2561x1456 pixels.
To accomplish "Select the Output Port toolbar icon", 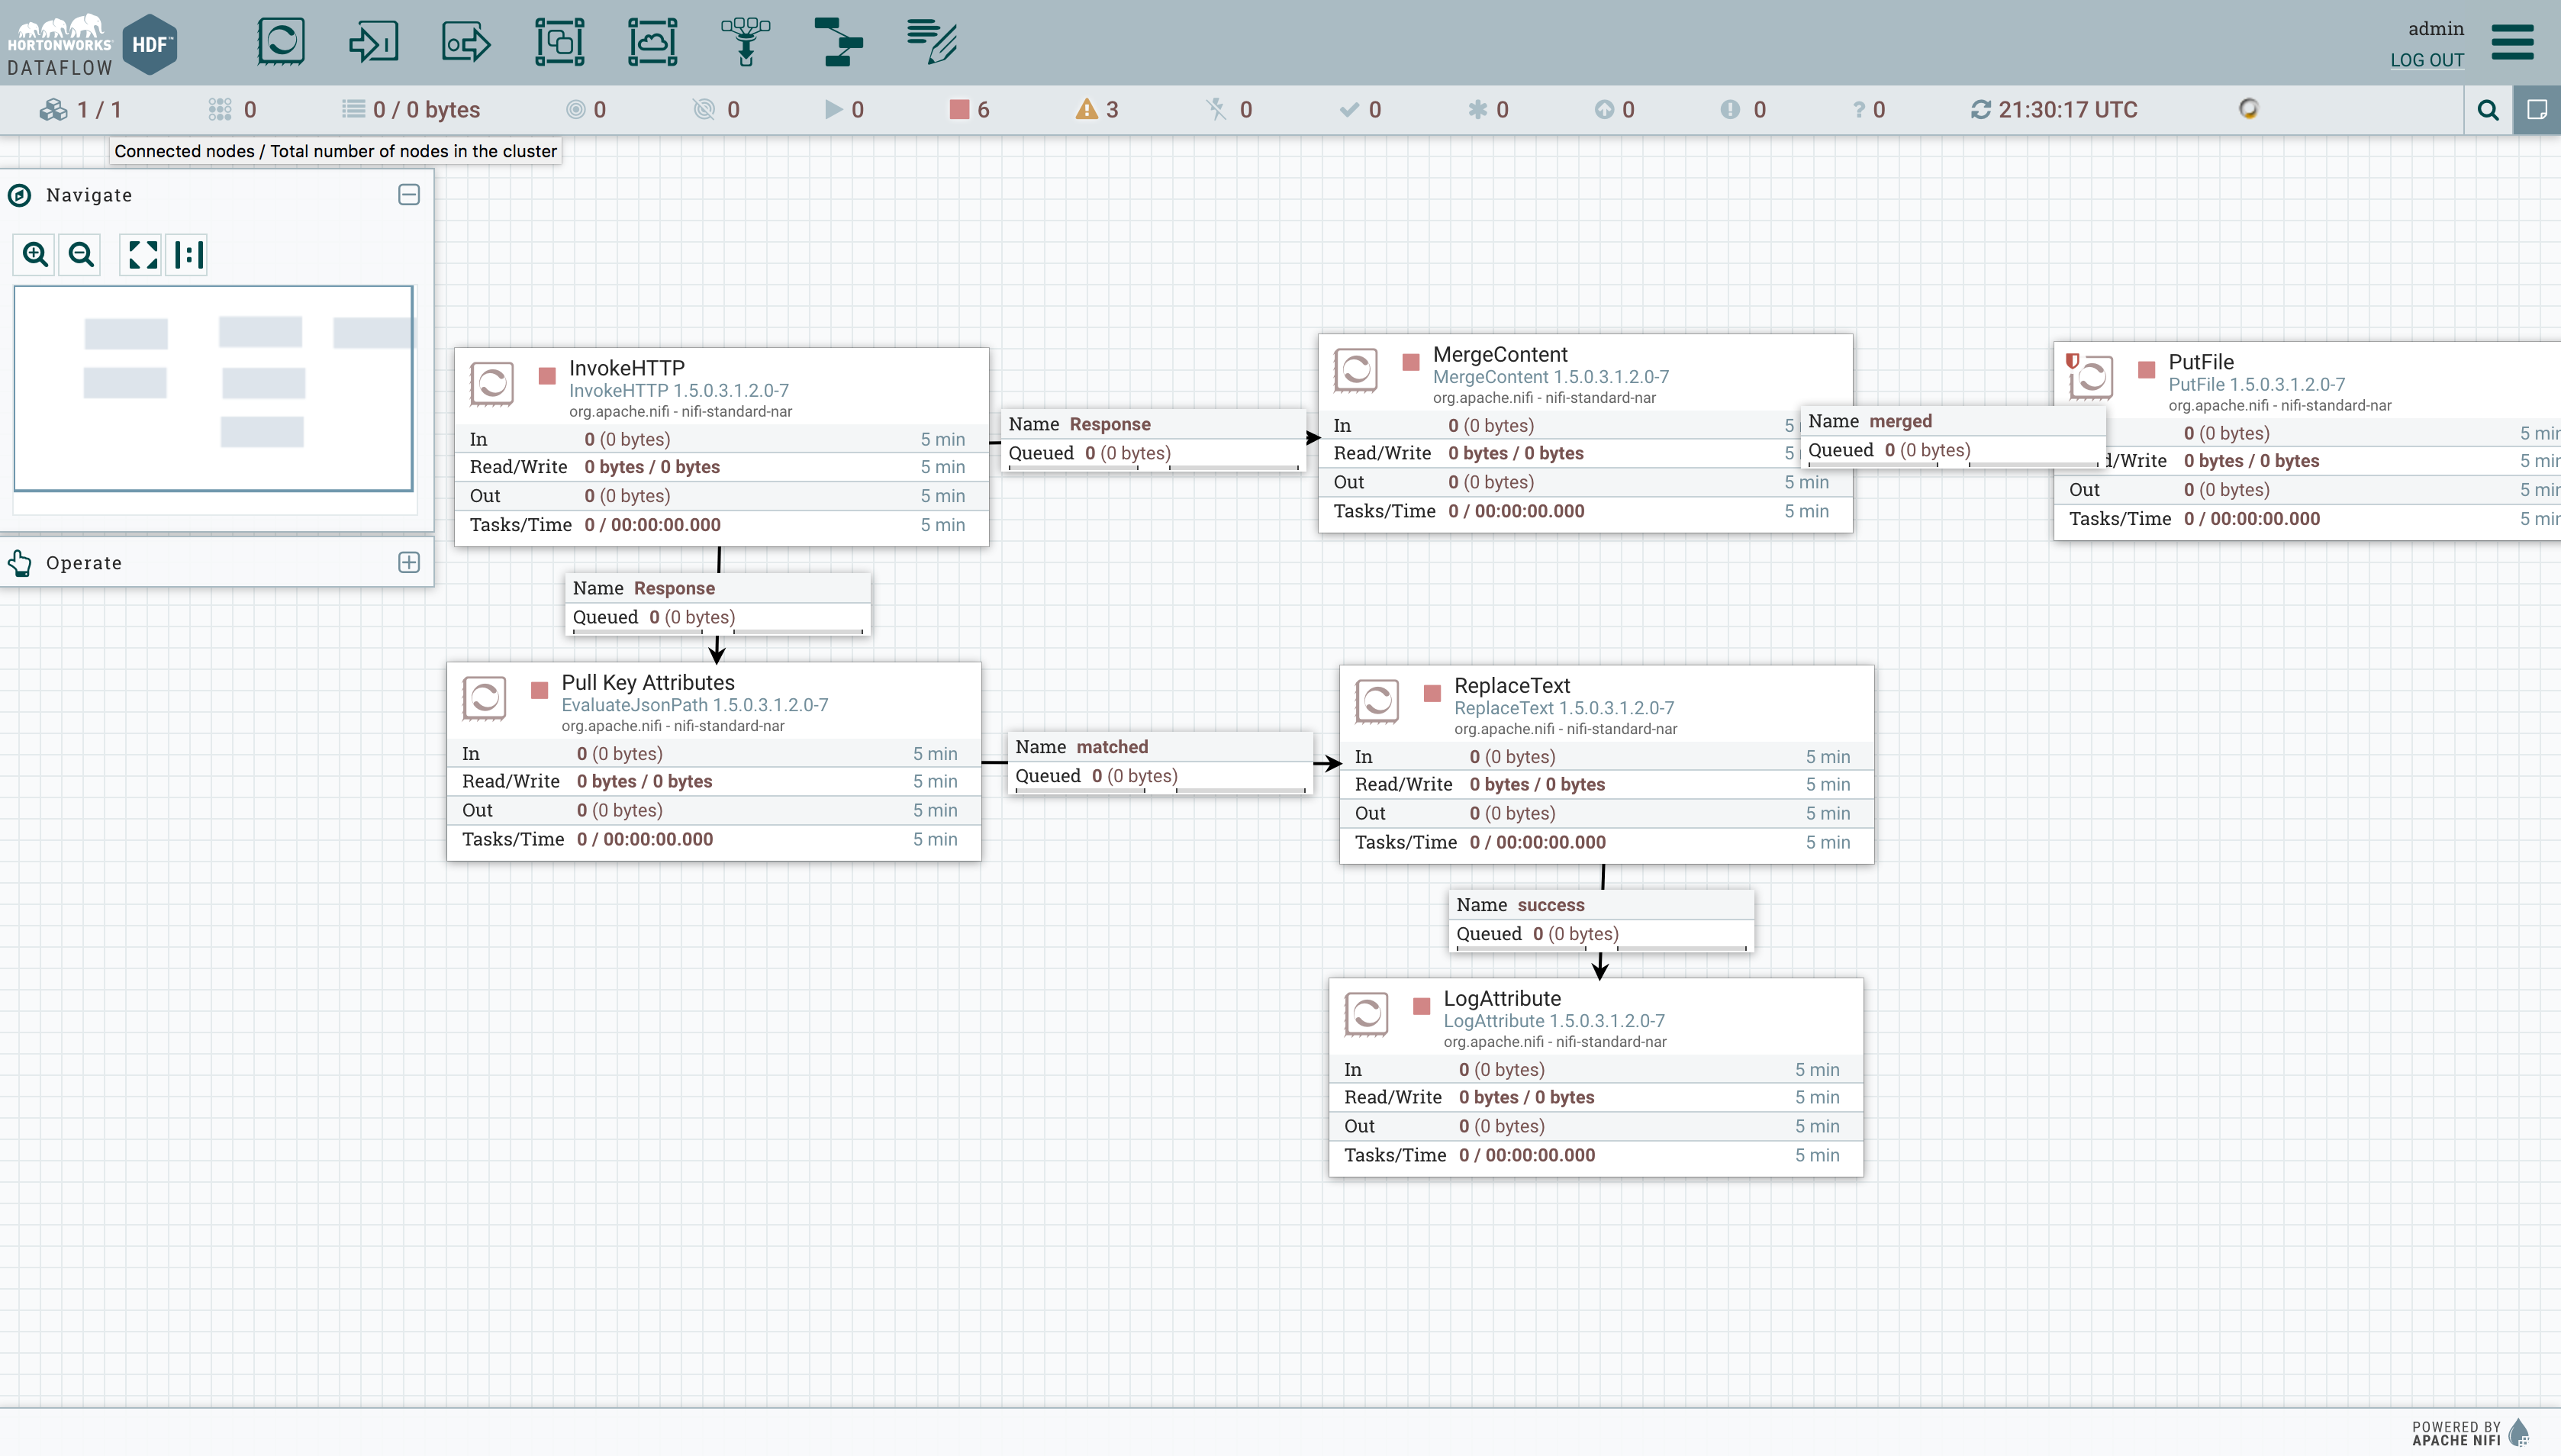I will [x=466, y=42].
